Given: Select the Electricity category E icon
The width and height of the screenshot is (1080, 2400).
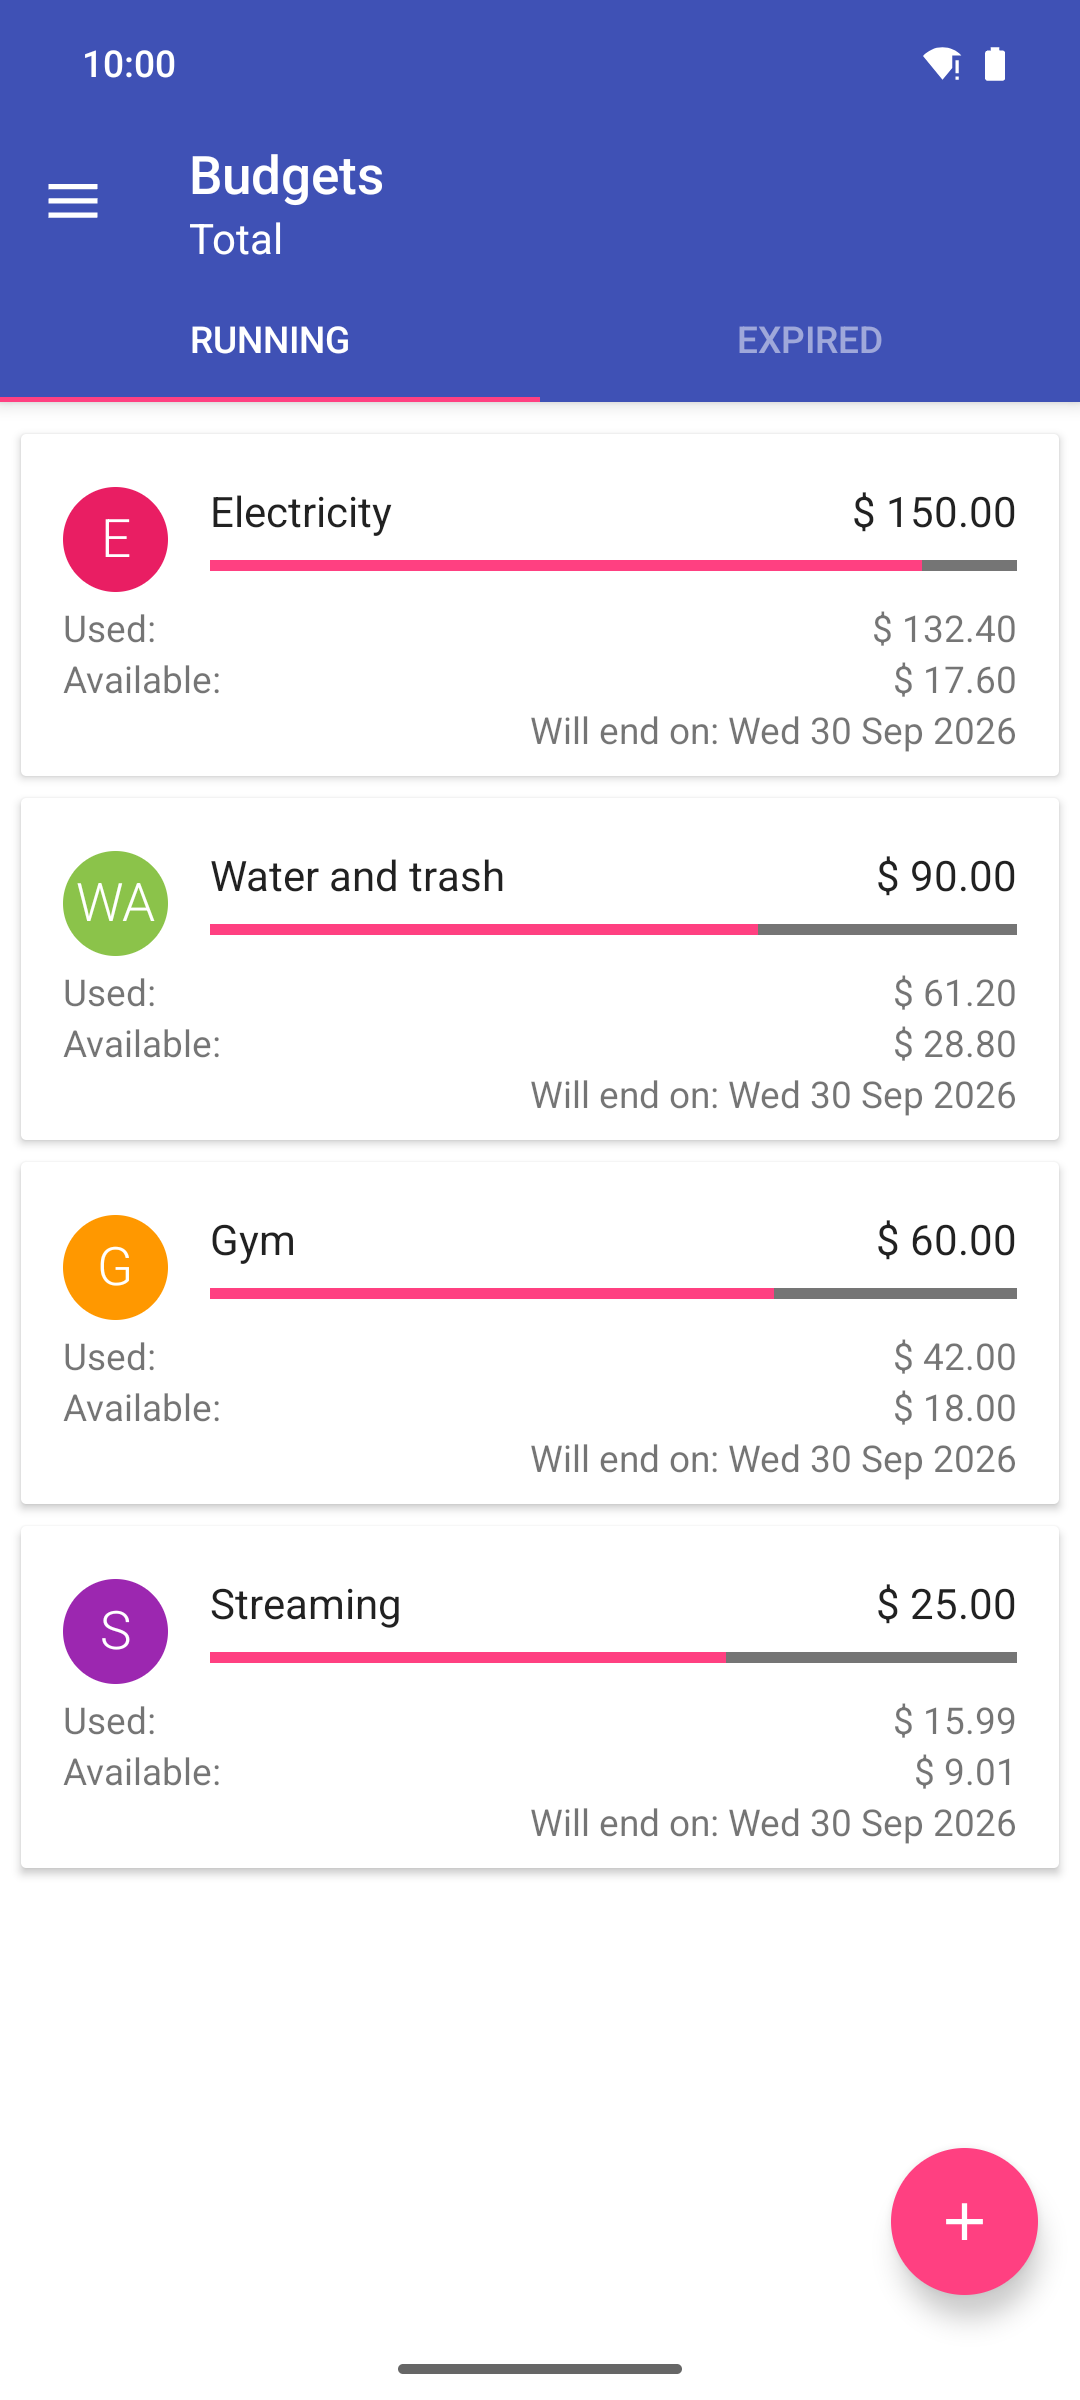Looking at the screenshot, I should pyautogui.click(x=115, y=539).
